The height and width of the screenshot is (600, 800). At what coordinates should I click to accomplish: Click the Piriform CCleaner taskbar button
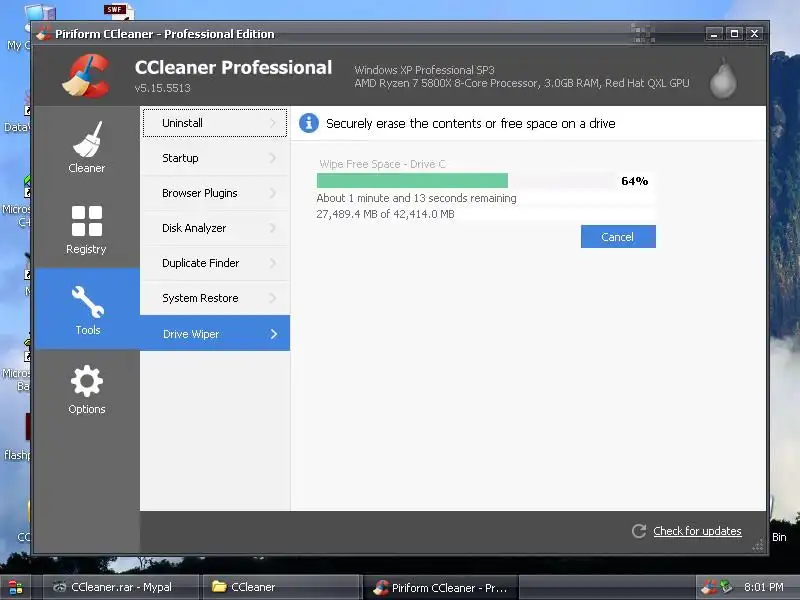pos(440,587)
